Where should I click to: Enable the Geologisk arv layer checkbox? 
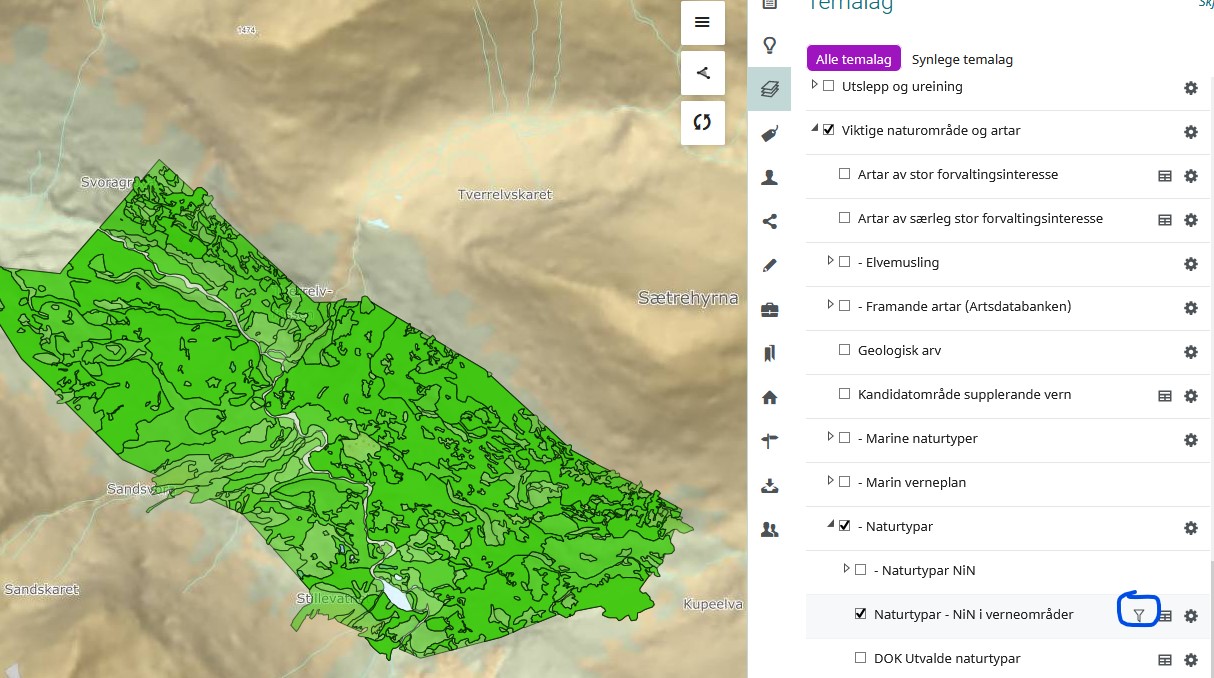[x=844, y=350]
